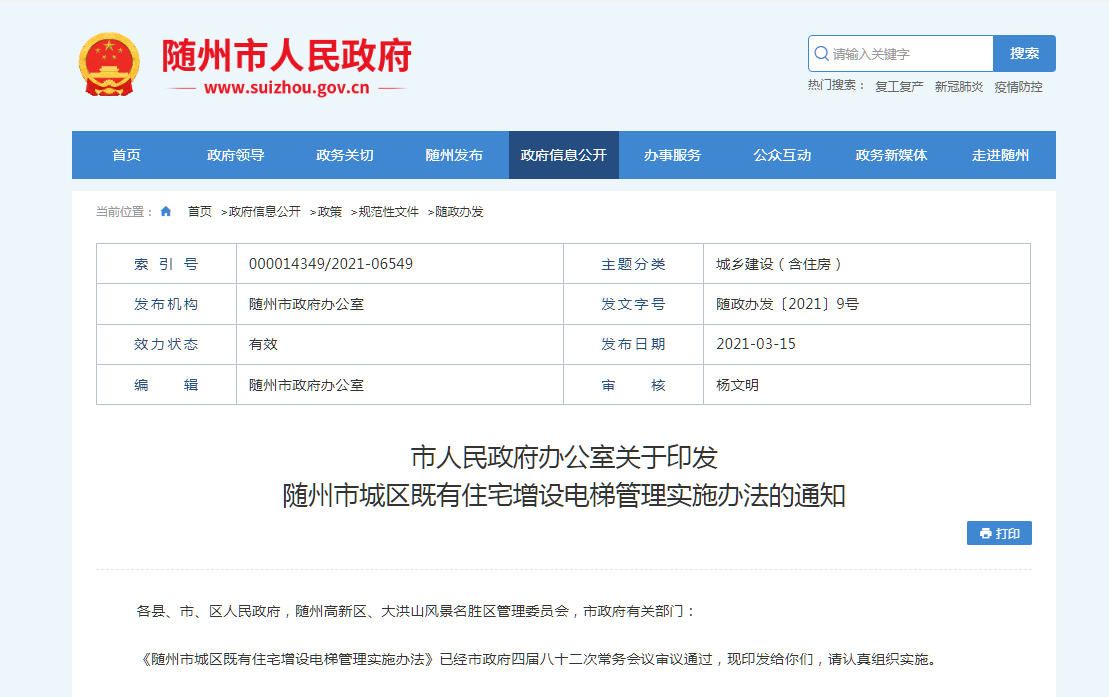The width and height of the screenshot is (1109, 697).
Task: Navigate to 公众互动 section
Action: click(782, 155)
